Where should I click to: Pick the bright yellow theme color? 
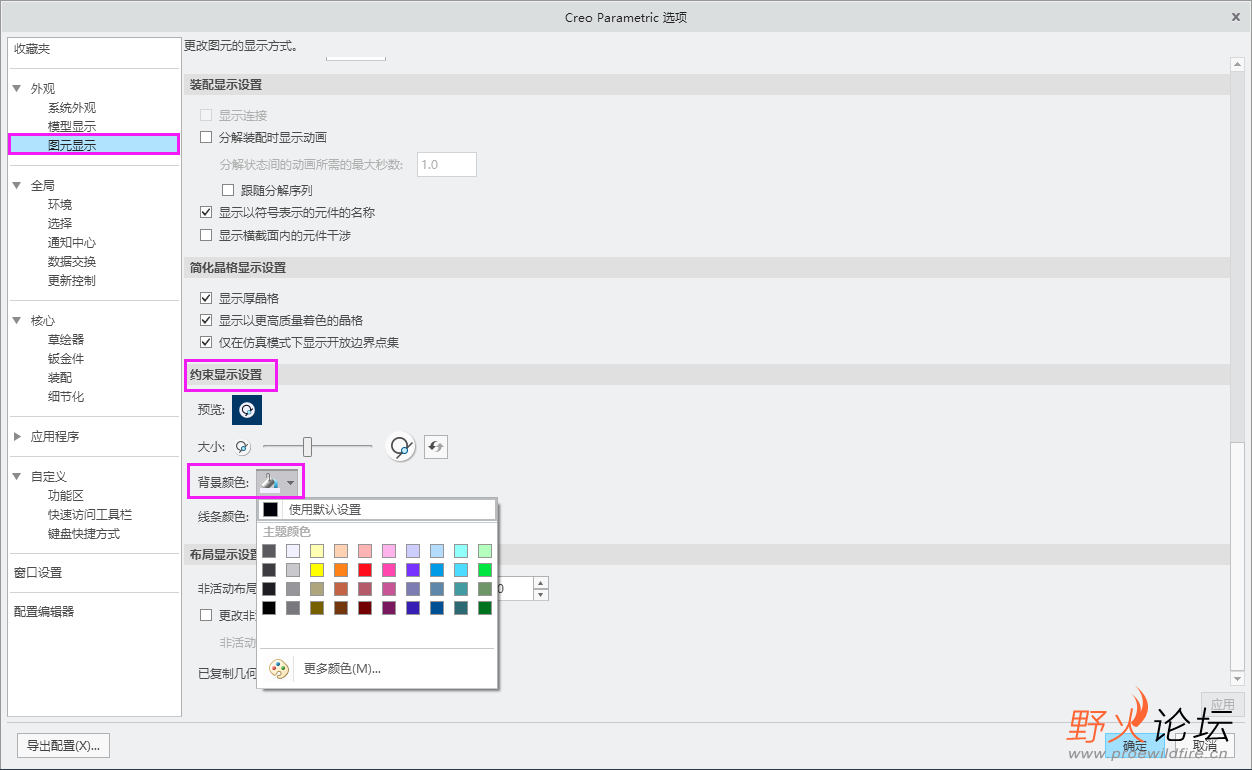click(x=317, y=569)
